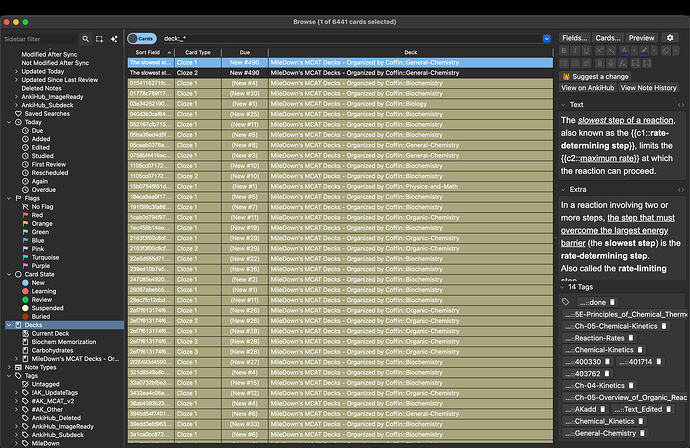Remove the Reaction-Rates tag via its delete icon
The width and height of the screenshot is (690, 448).
point(631,338)
